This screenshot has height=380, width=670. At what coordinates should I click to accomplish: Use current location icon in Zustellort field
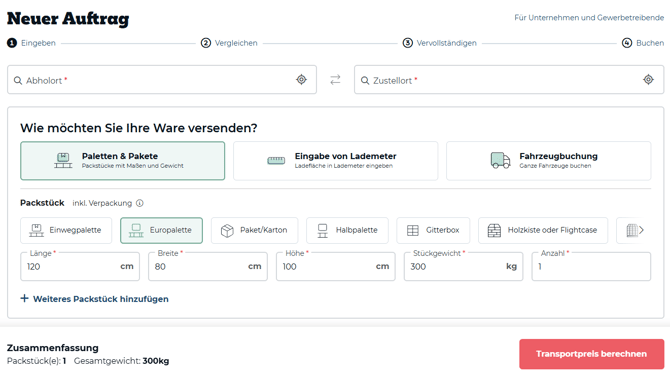[x=648, y=80]
